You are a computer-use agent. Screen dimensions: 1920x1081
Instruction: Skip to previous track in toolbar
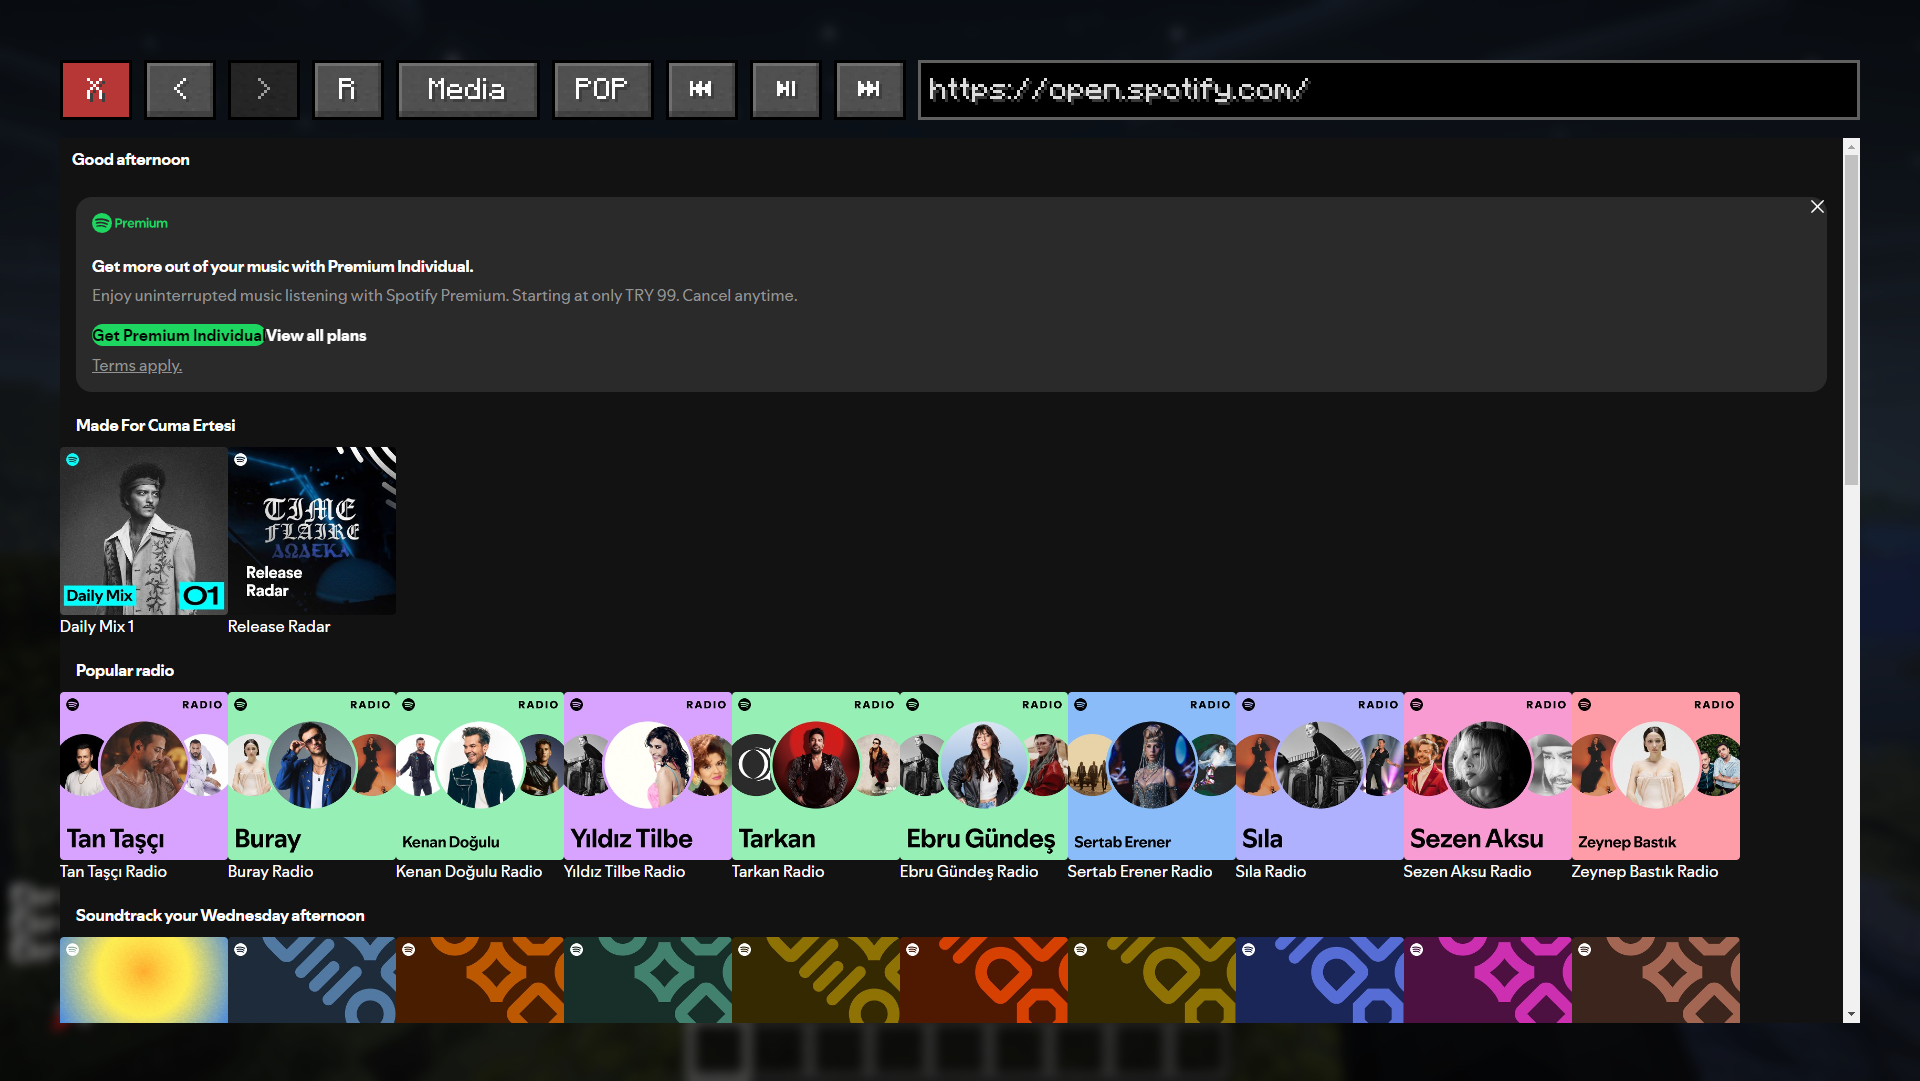coord(702,90)
